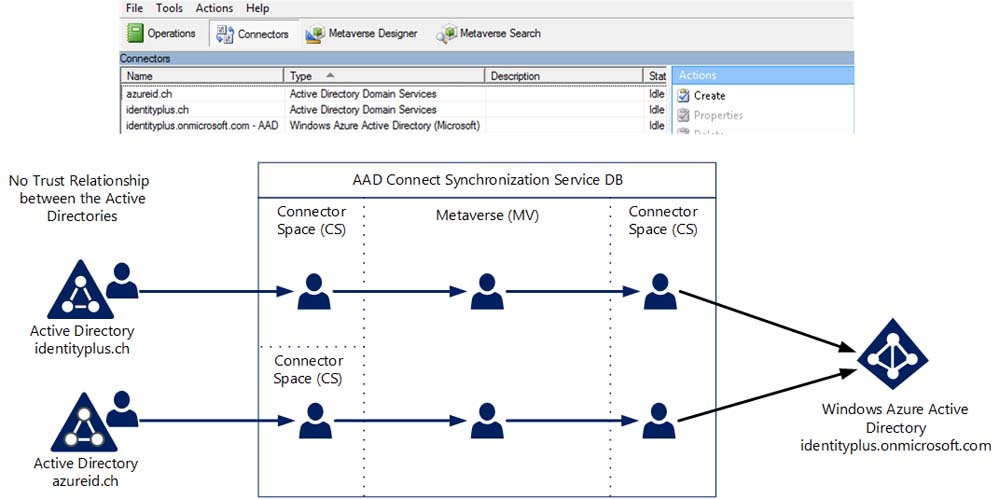Click the Description column header
Viewport: 1000px width, 499px height.
pyautogui.click(x=564, y=76)
